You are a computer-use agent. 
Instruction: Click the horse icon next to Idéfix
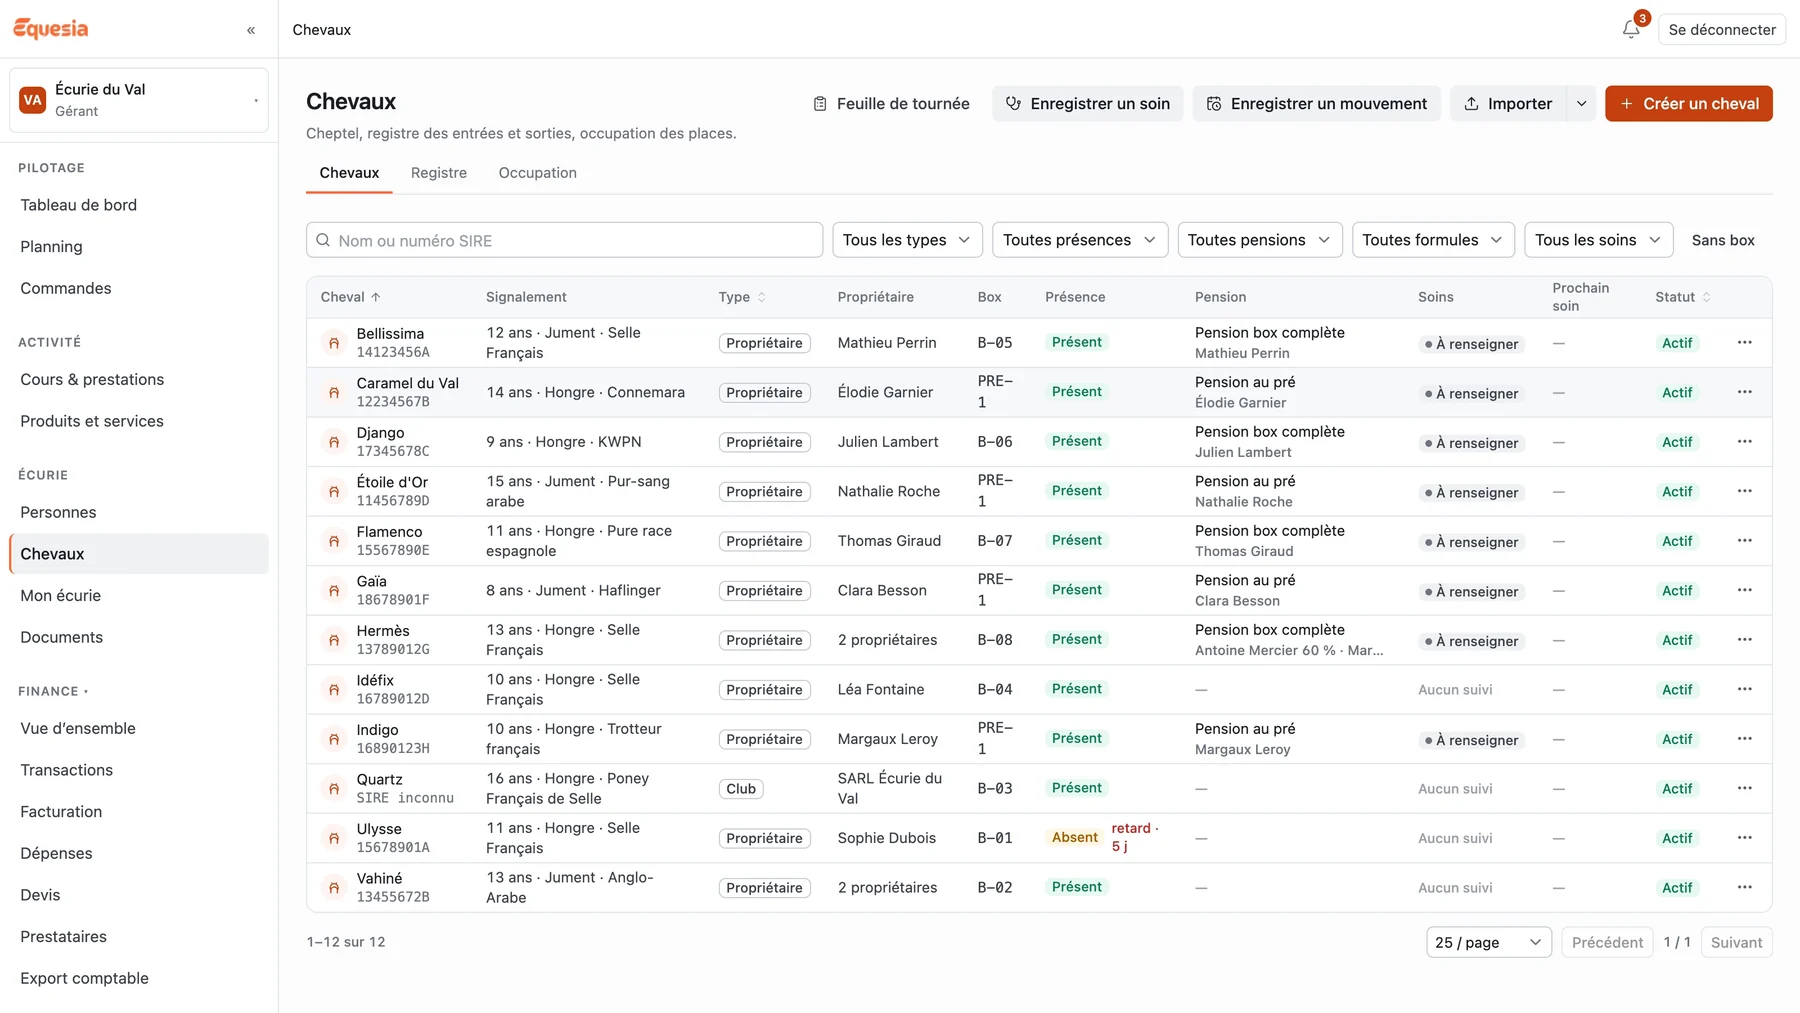coord(334,689)
